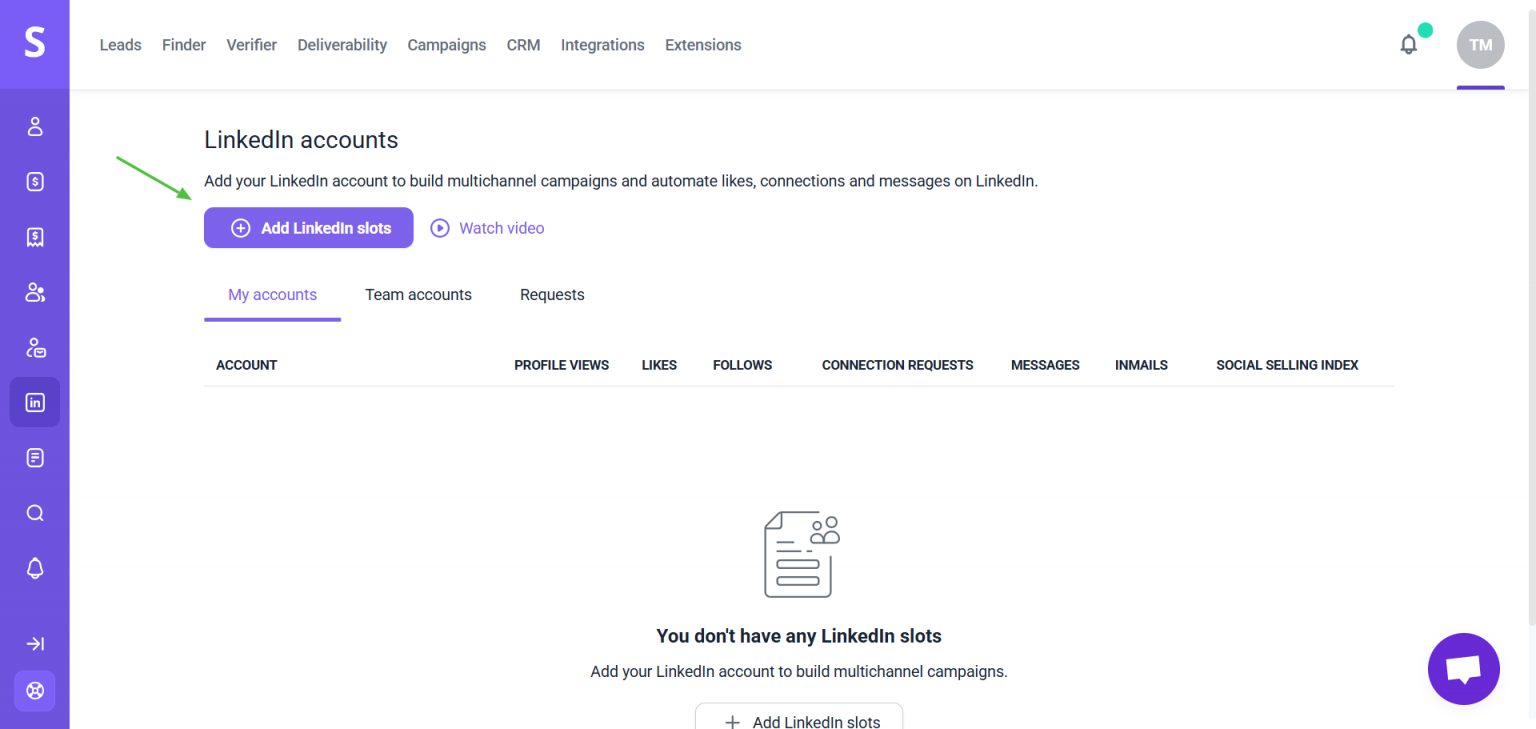The width and height of the screenshot is (1536, 729).
Task: Select the My accounts tab
Action: click(x=272, y=295)
